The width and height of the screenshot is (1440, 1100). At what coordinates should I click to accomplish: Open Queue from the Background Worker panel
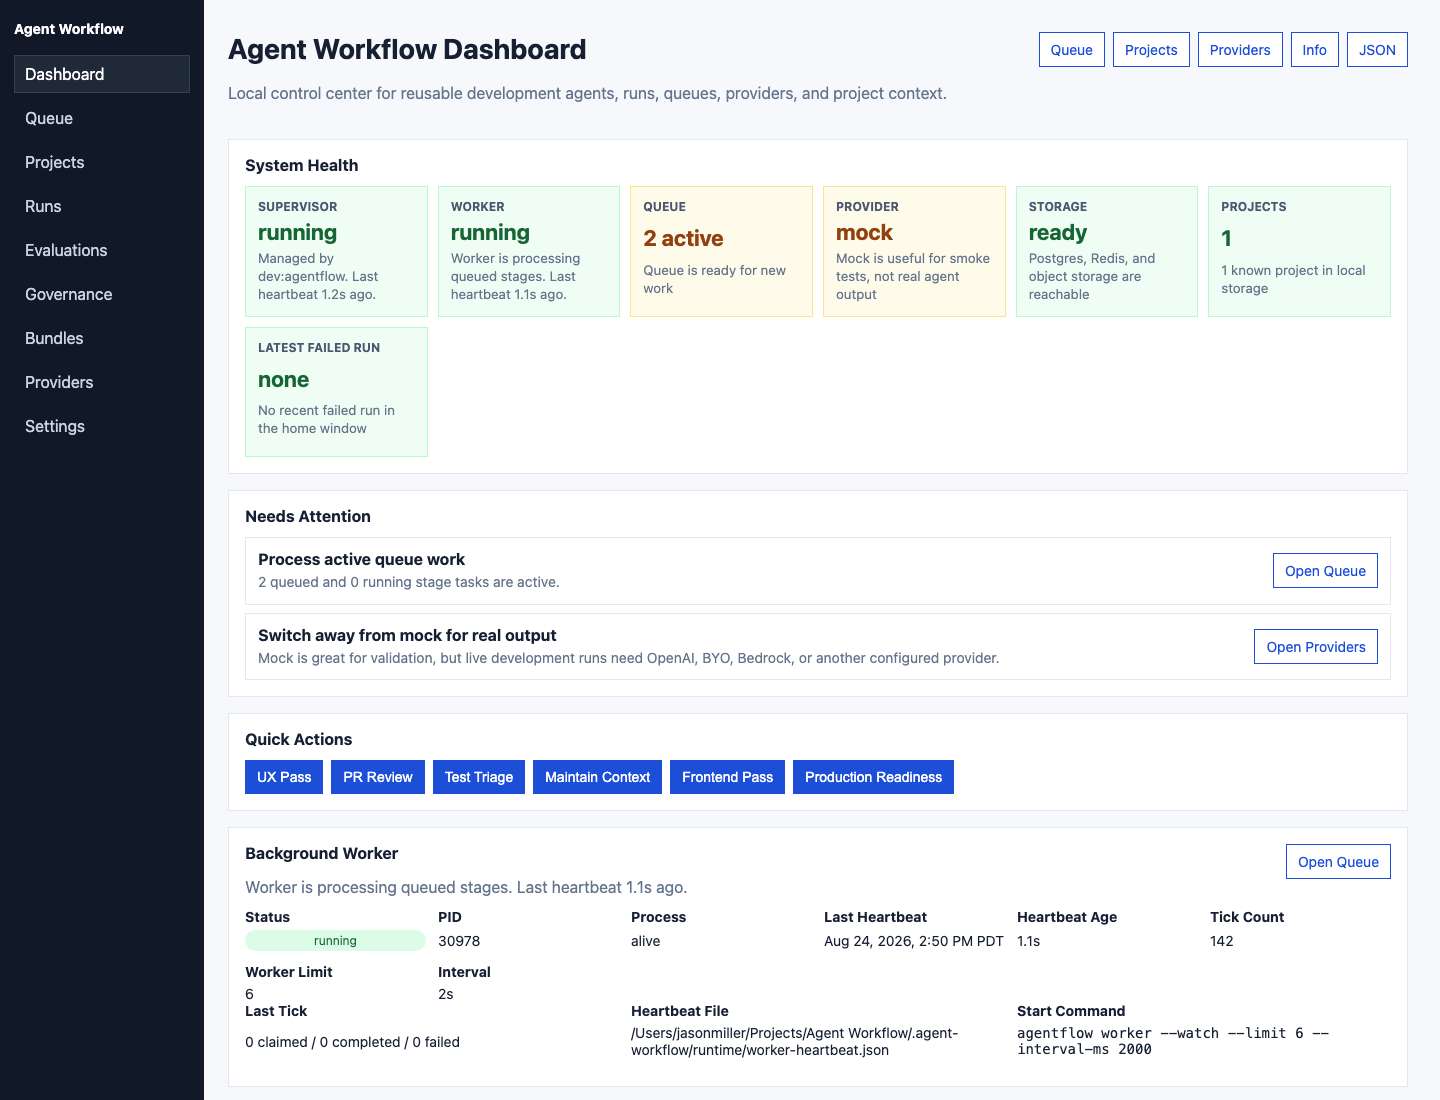1338,862
